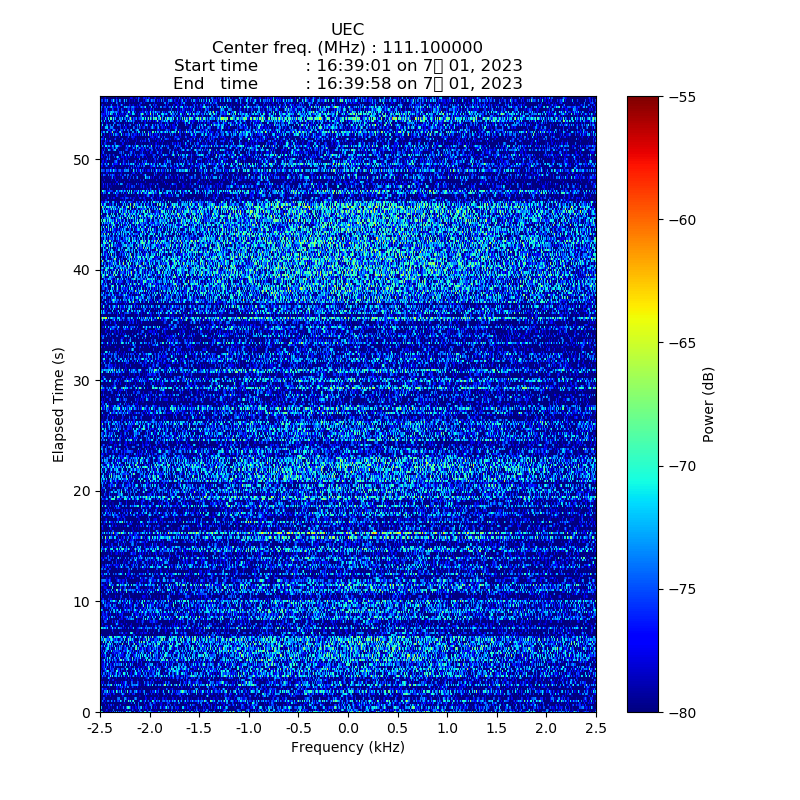
Task: Click the End time text line
Action: pyautogui.click(x=347, y=84)
